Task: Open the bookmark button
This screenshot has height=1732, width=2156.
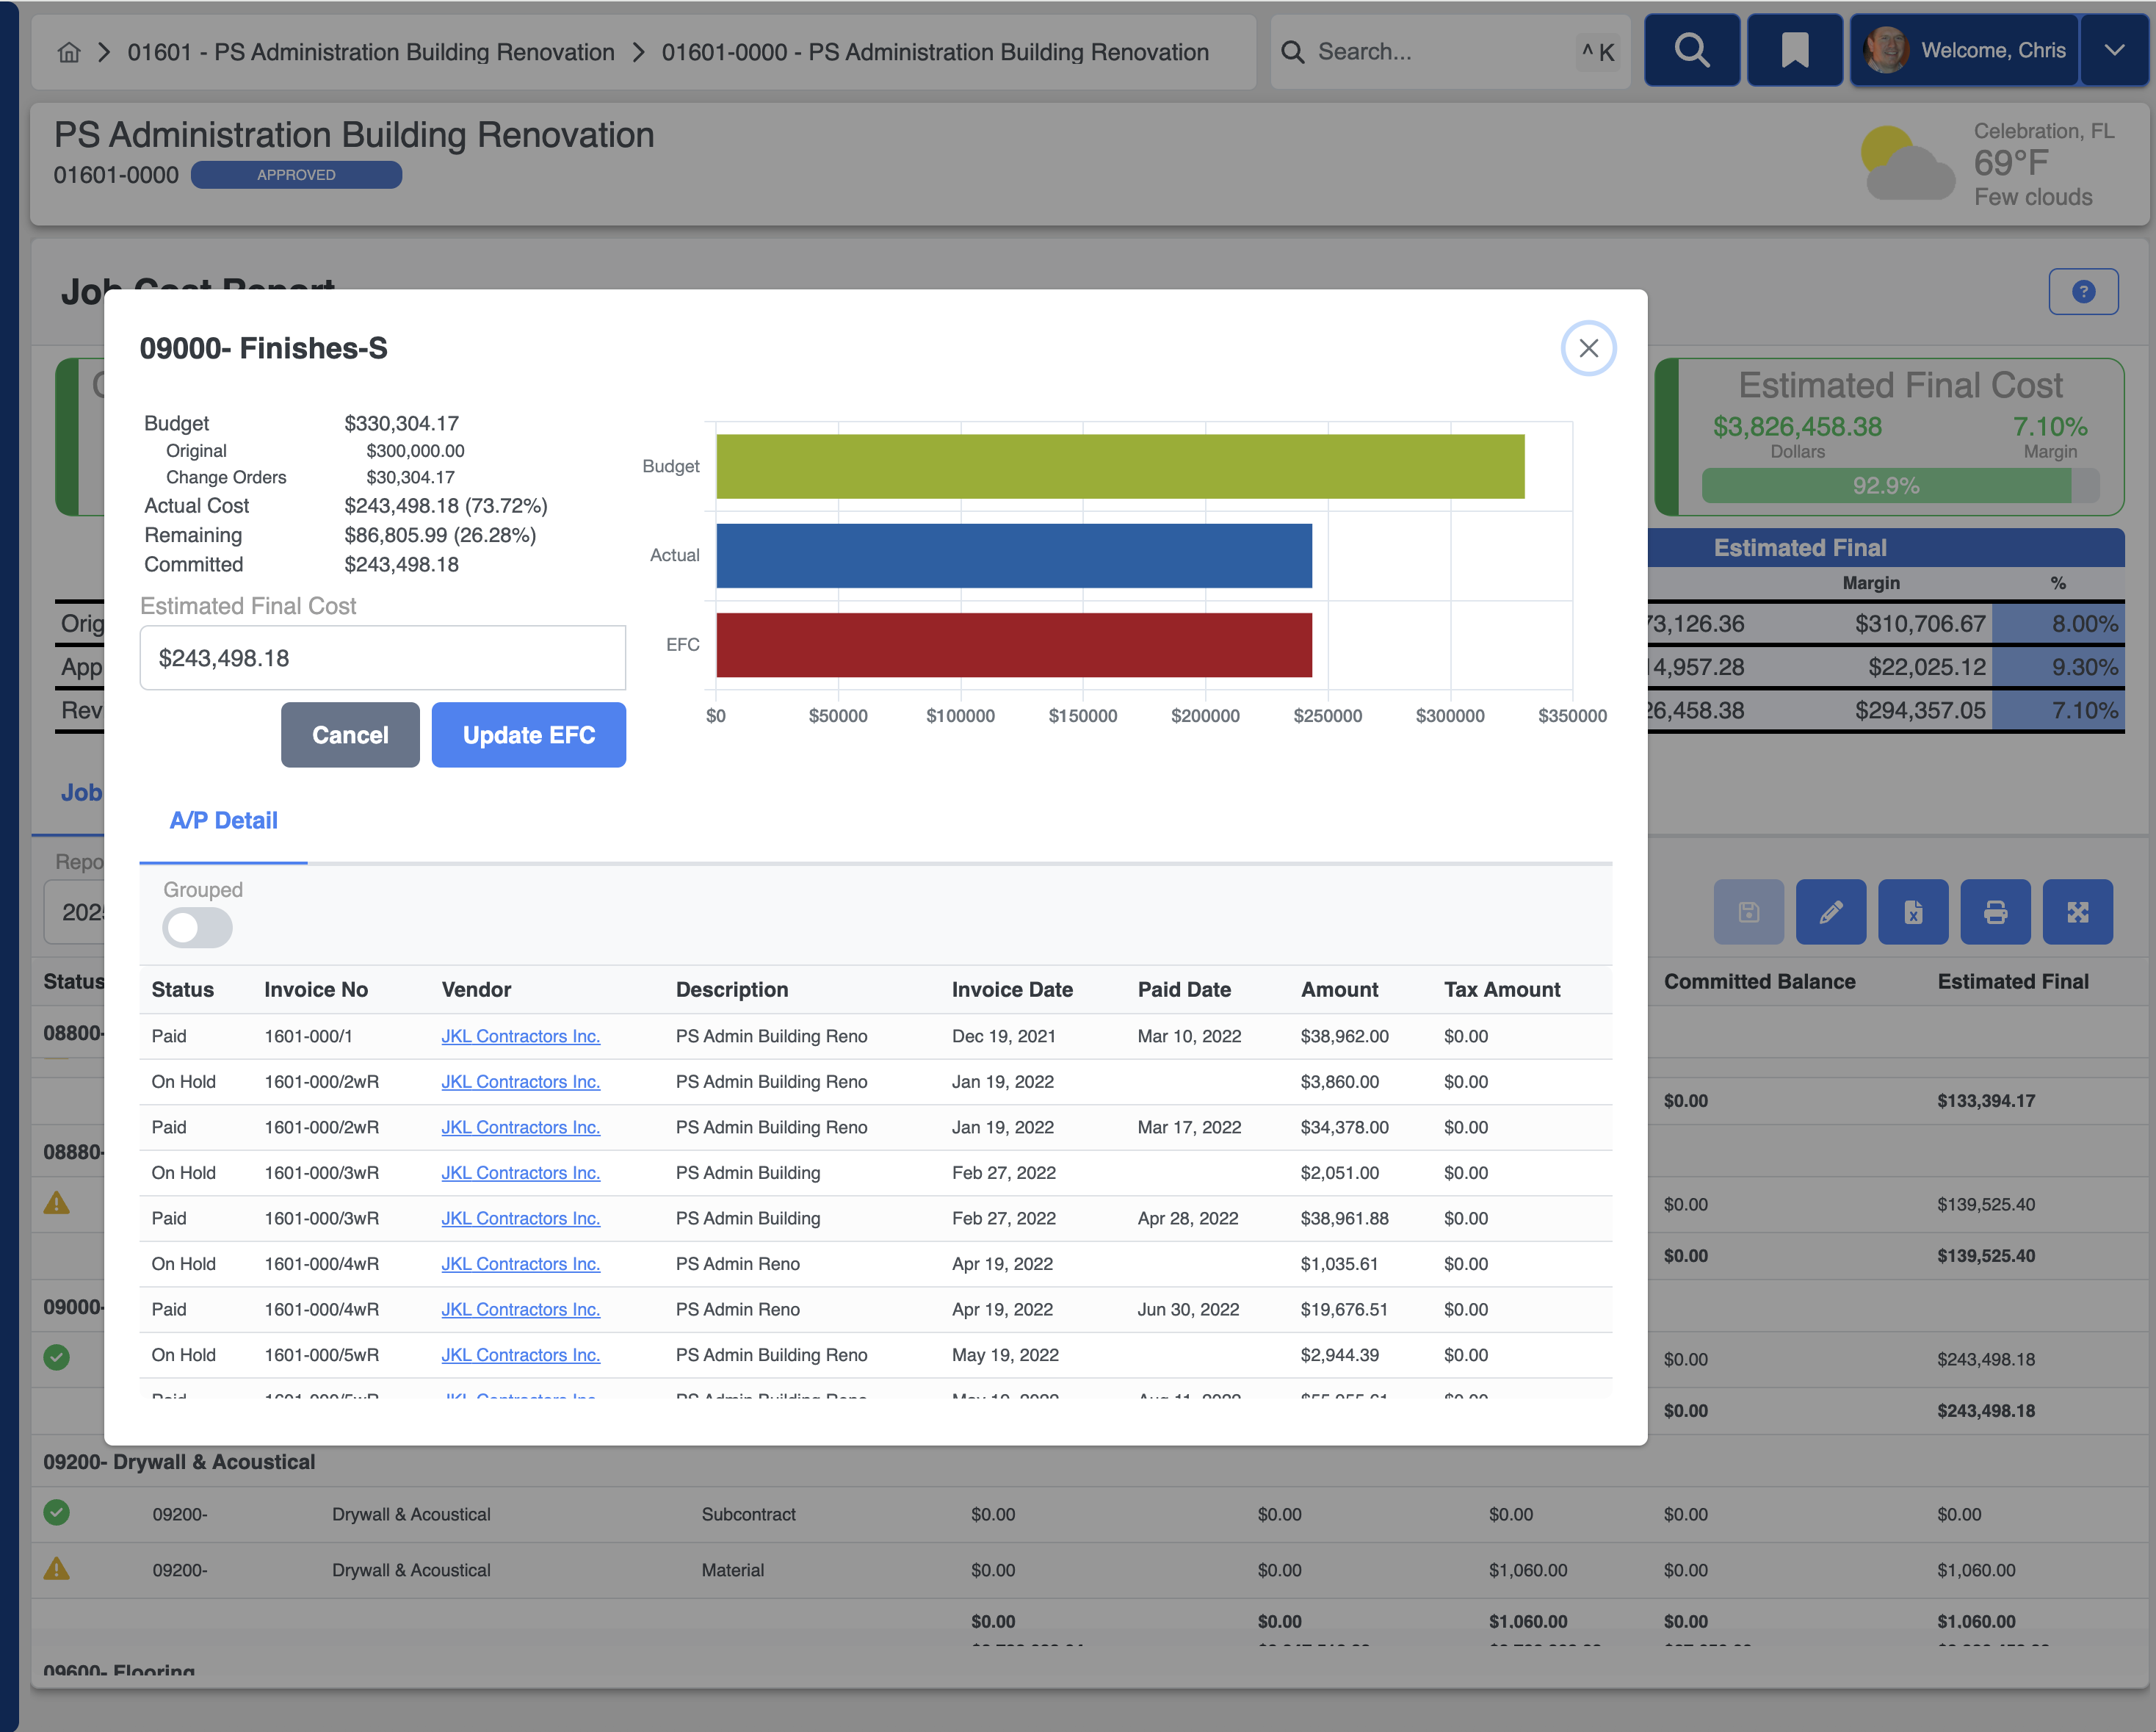Action: 1794,50
